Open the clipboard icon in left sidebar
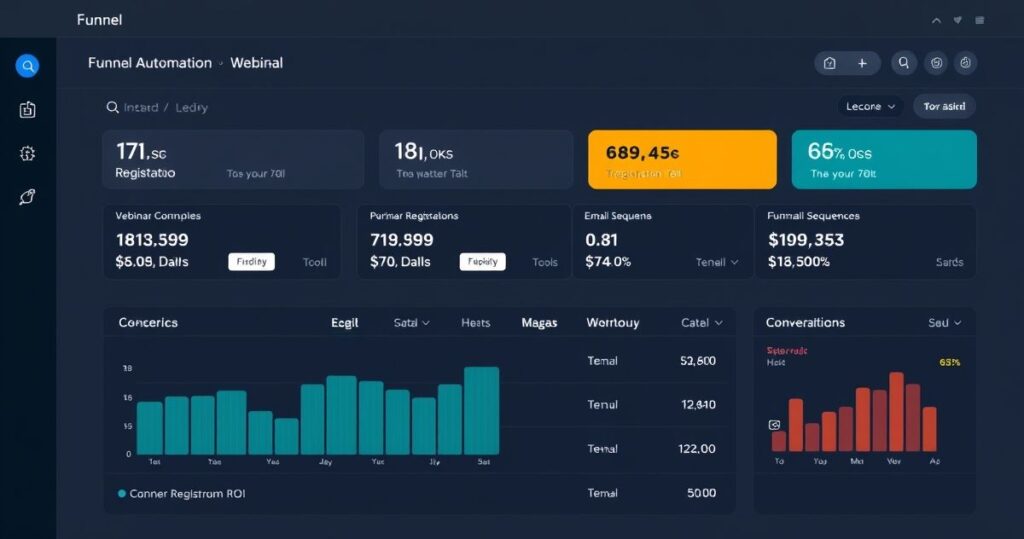 click(28, 110)
